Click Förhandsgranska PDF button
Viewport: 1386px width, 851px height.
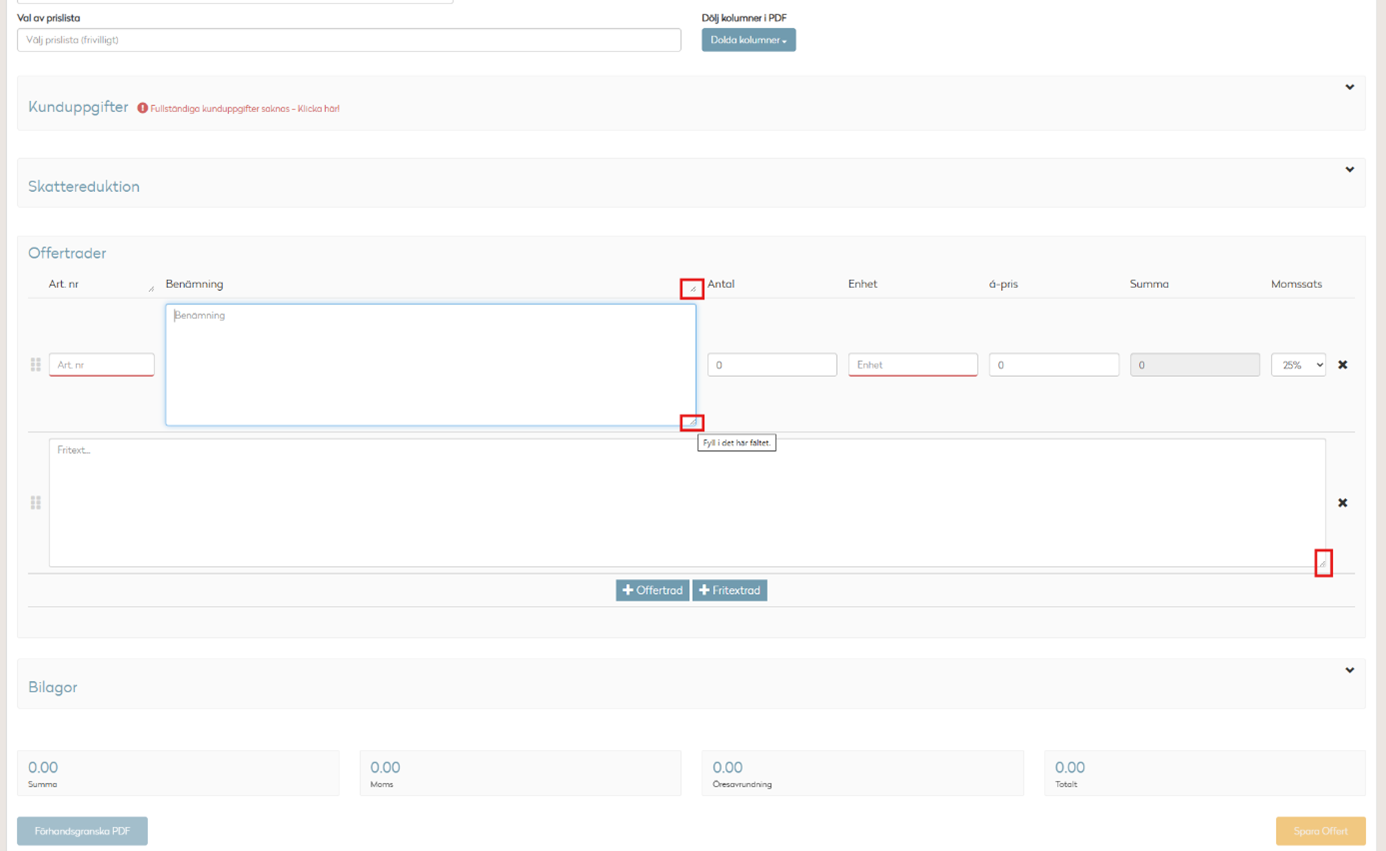coord(82,831)
